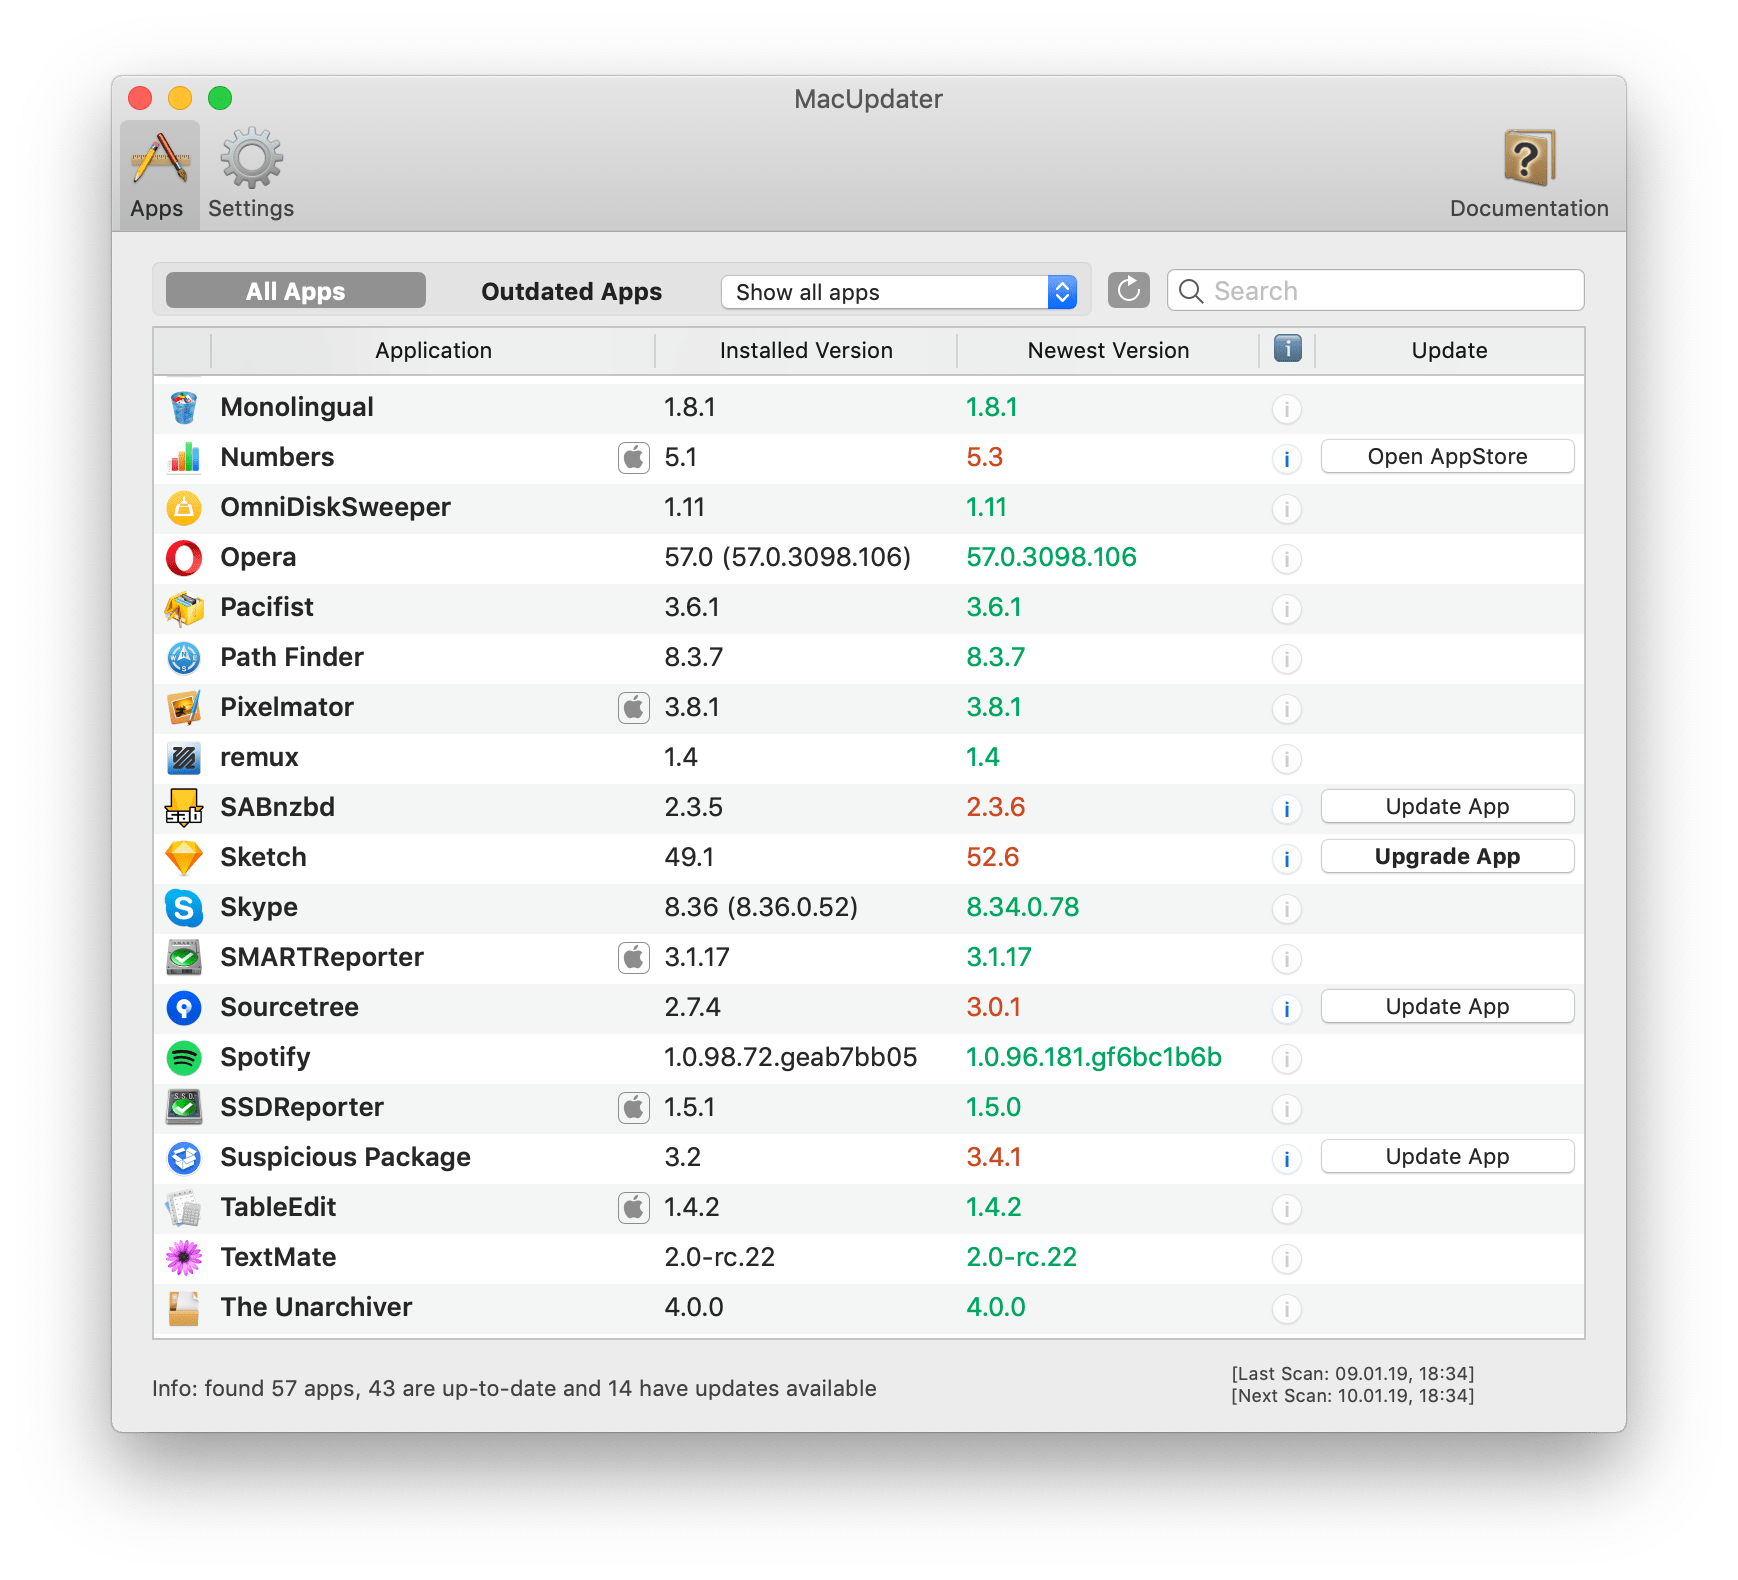Click the OmniDiskSweeper app icon

pyautogui.click(x=184, y=507)
